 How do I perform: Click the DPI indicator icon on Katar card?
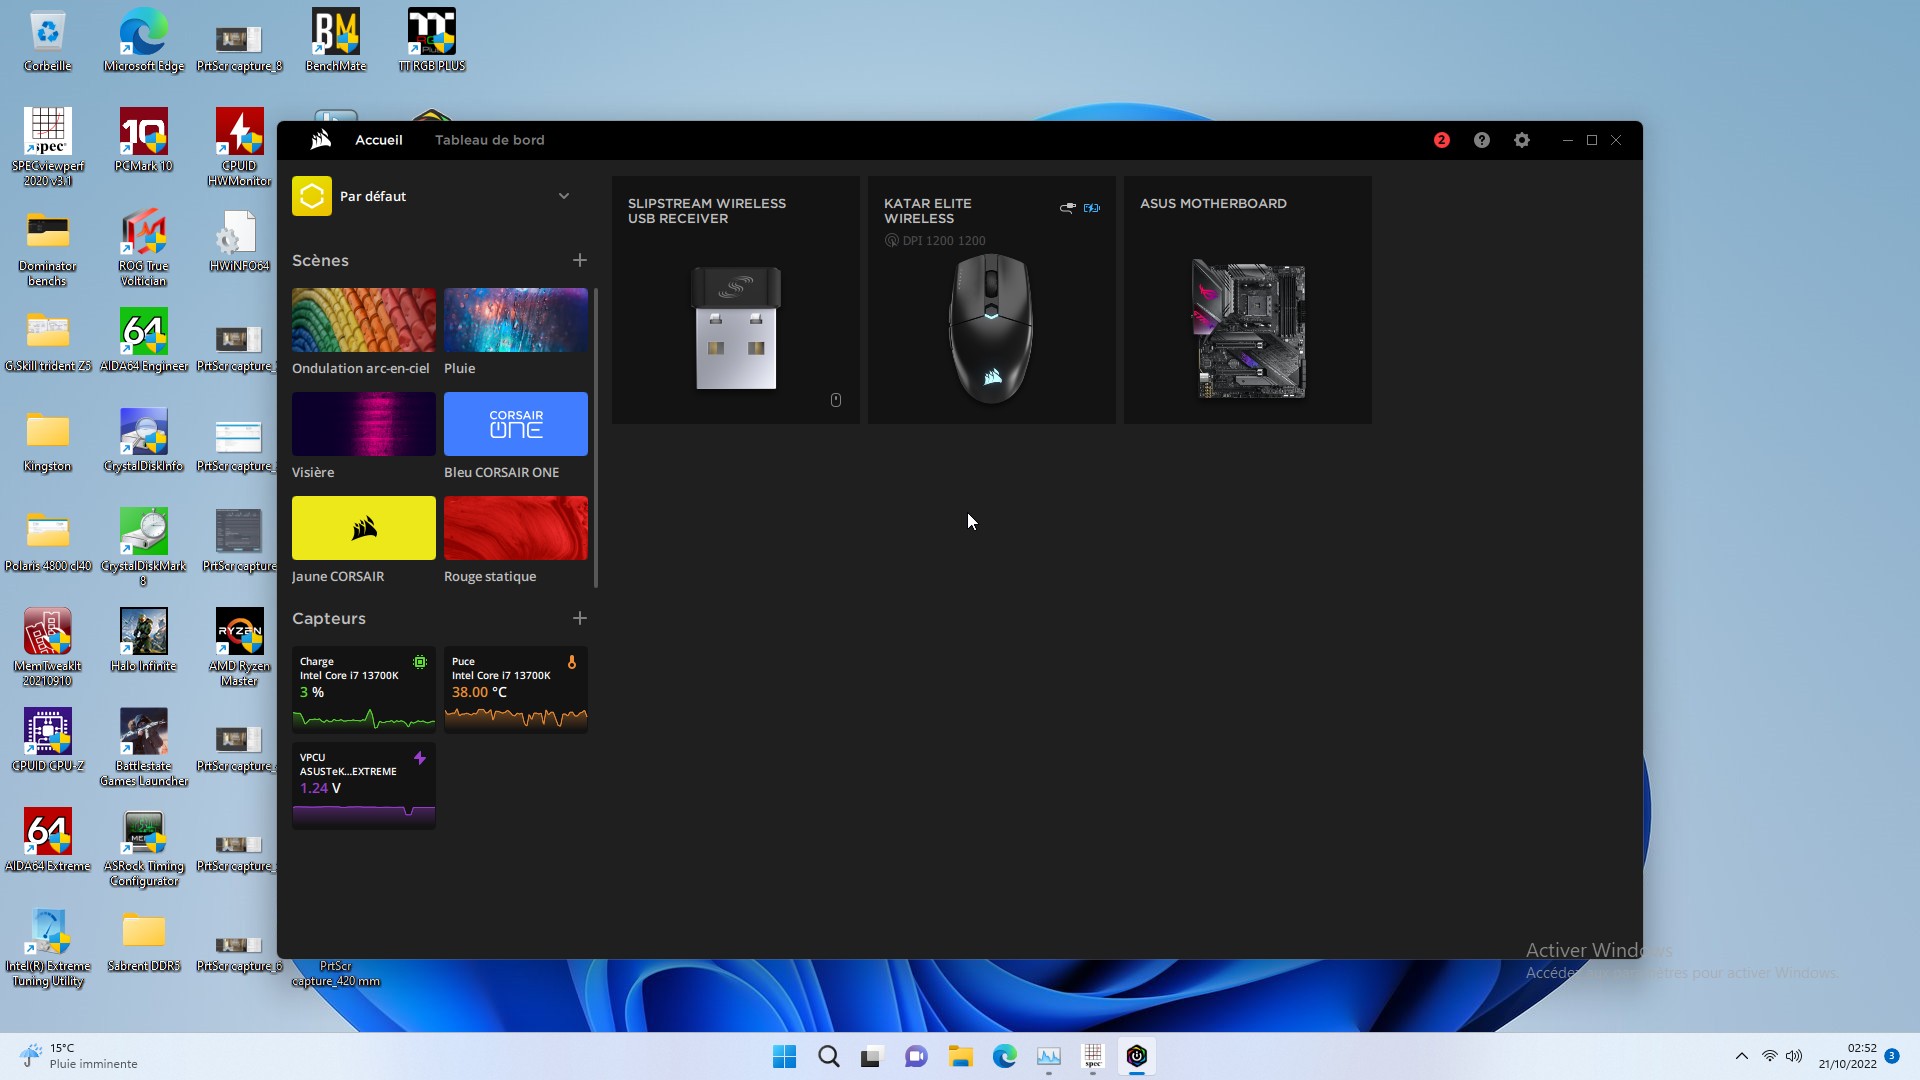pos(891,240)
